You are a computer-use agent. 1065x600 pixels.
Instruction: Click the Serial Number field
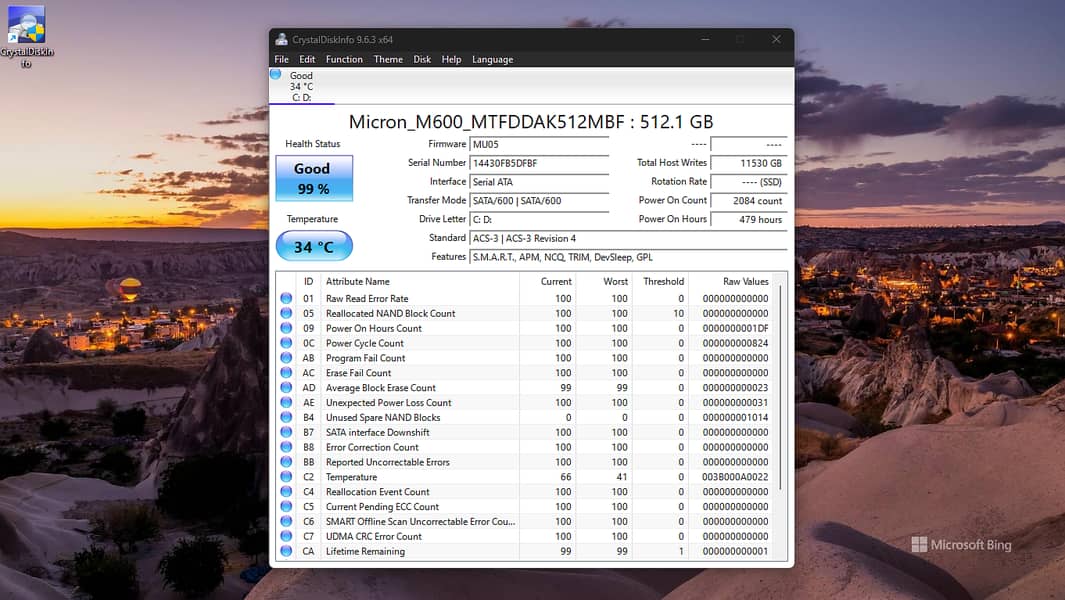(x=539, y=163)
